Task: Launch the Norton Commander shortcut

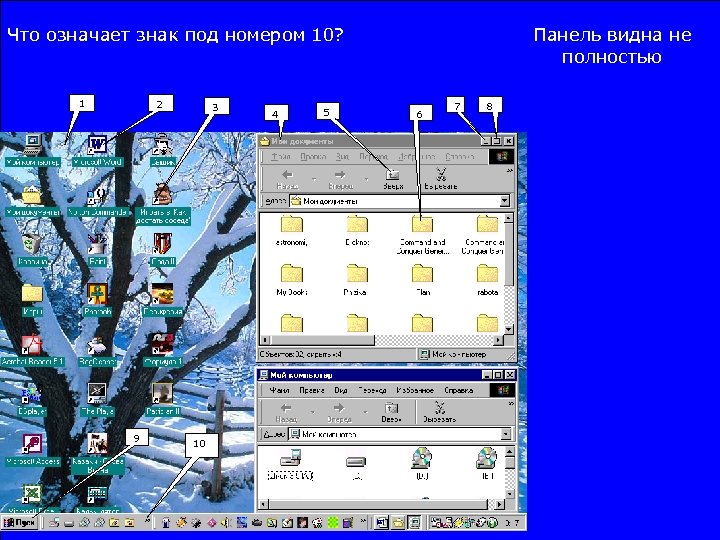Action: (x=97, y=201)
